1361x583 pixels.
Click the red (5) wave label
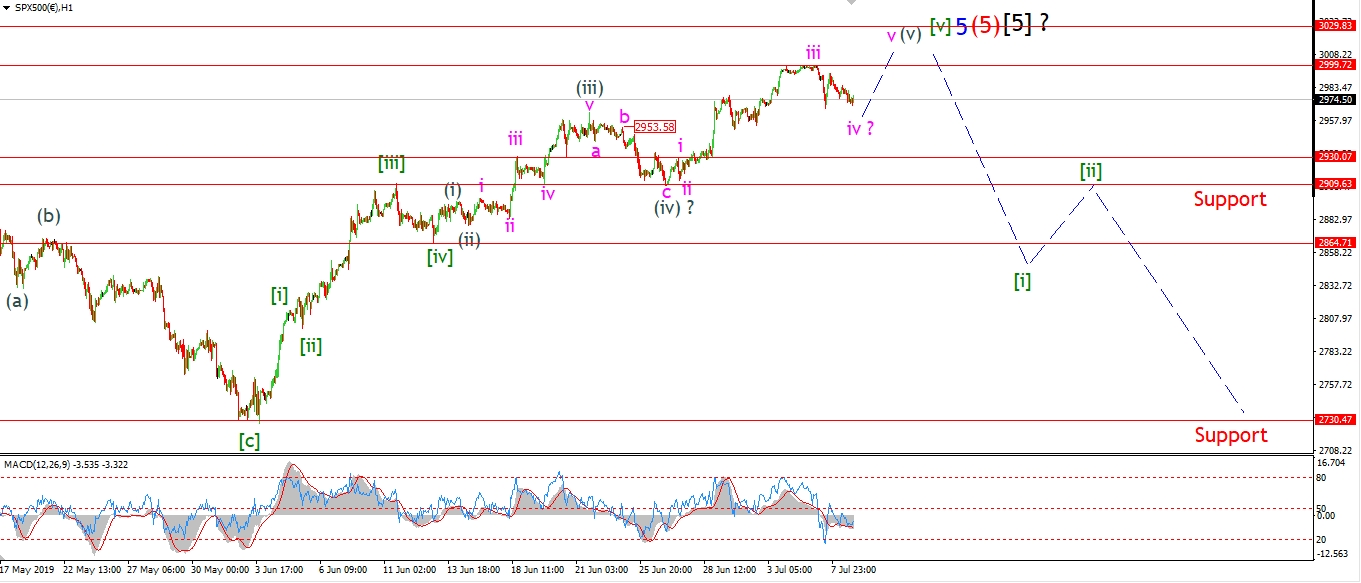click(986, 26)
